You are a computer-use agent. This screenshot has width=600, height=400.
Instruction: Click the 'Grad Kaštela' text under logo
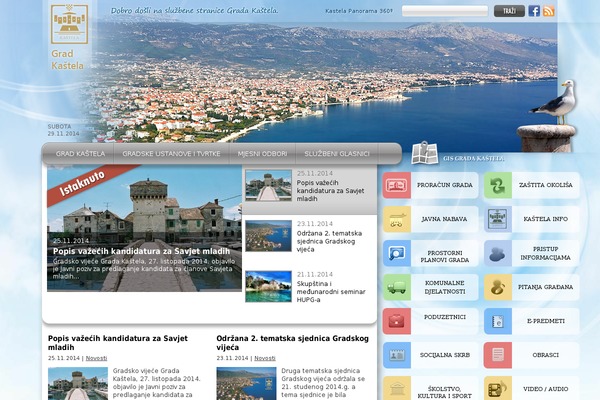67,60
